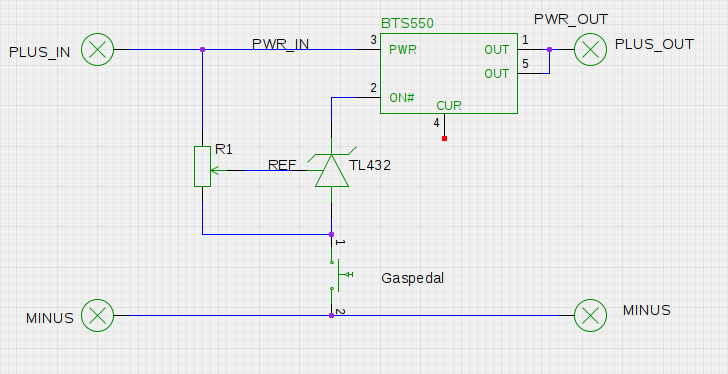Select the BTS550 IC box

[x=449, y=73]
